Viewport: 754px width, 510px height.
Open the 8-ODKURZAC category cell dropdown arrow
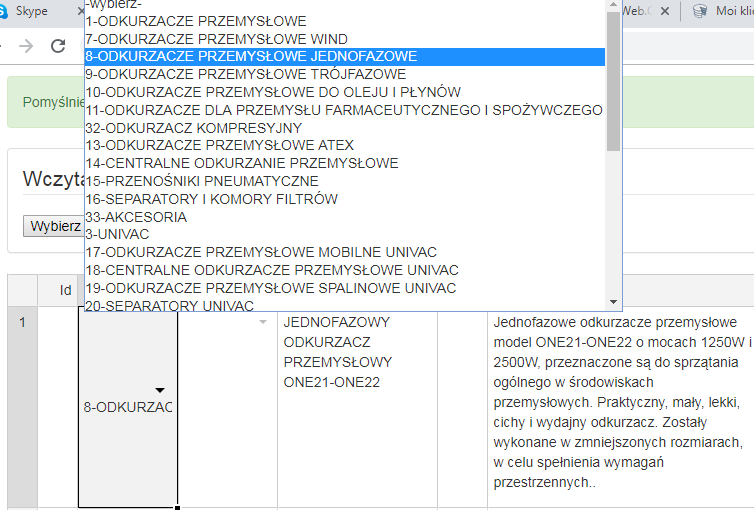point(160,390)
